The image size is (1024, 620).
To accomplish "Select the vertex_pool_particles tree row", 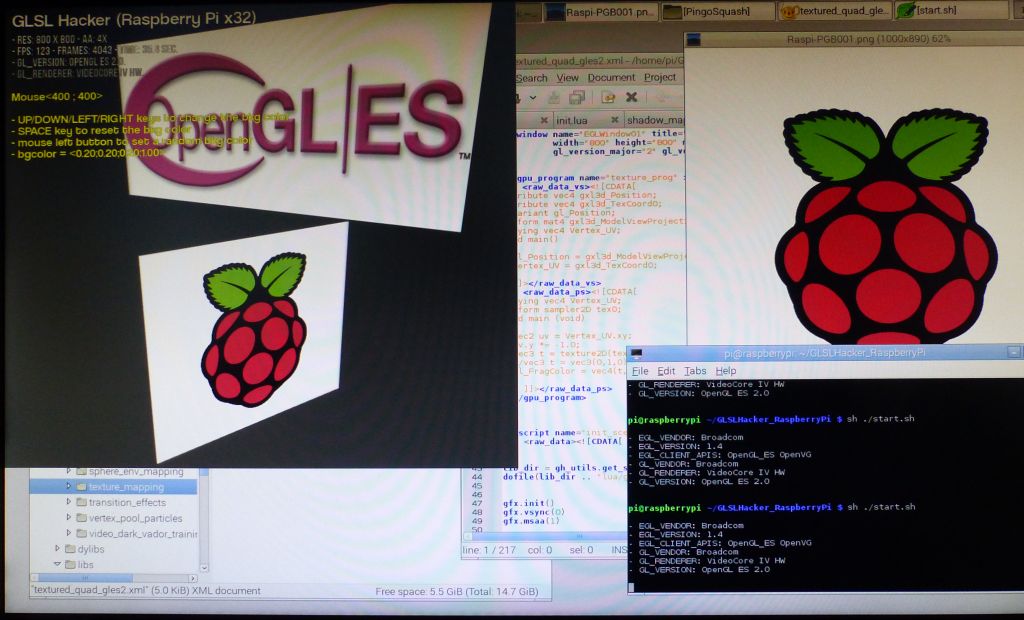I will 114,518.
